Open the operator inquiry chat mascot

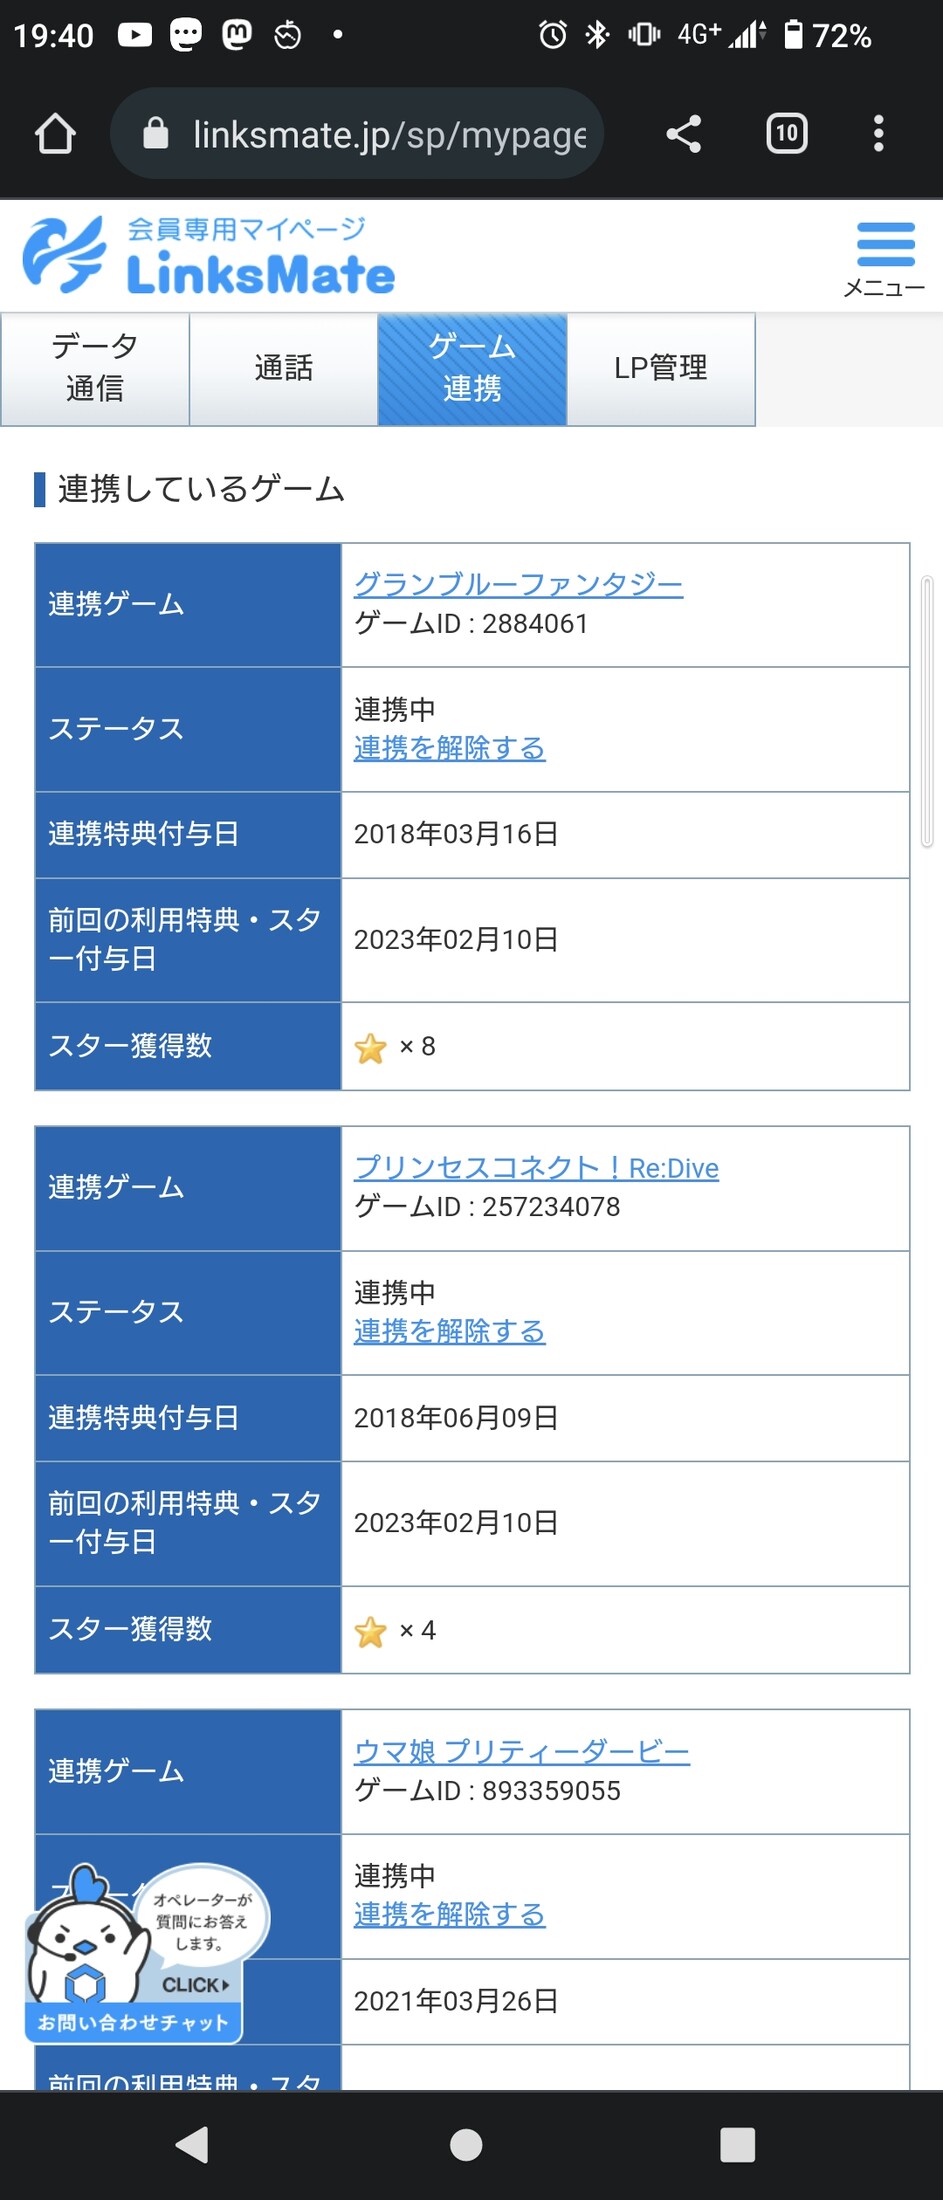point(134,1957)
